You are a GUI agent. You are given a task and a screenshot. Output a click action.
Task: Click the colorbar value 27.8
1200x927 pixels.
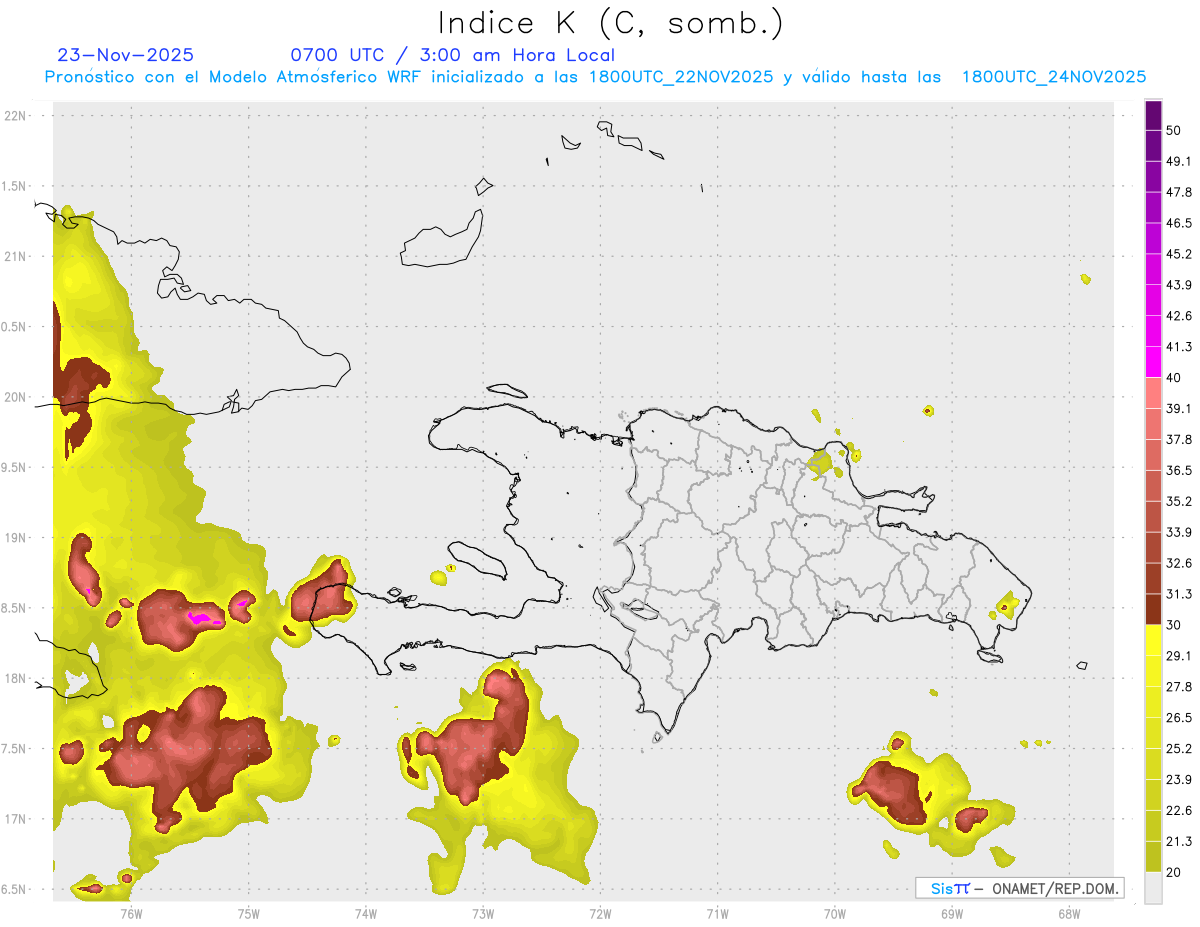coord(1180,687)
